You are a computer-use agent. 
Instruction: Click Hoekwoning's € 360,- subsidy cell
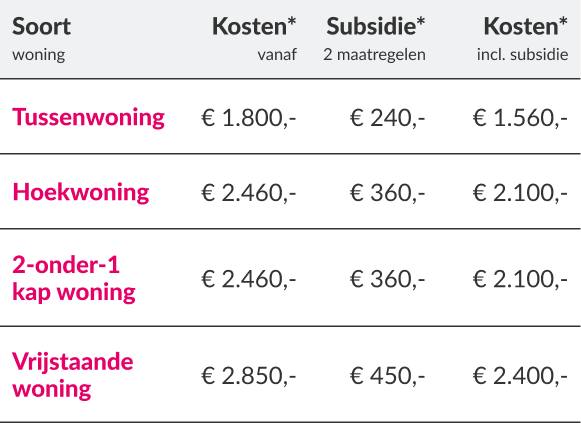(387, 193)
